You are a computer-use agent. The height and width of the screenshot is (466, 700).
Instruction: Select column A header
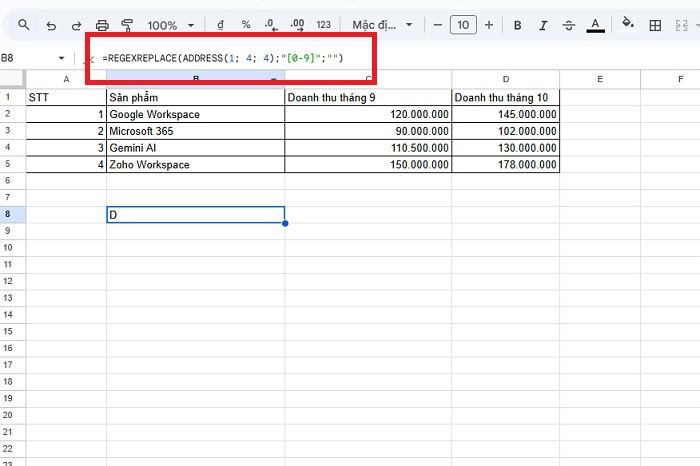click(x=66, y=79)
